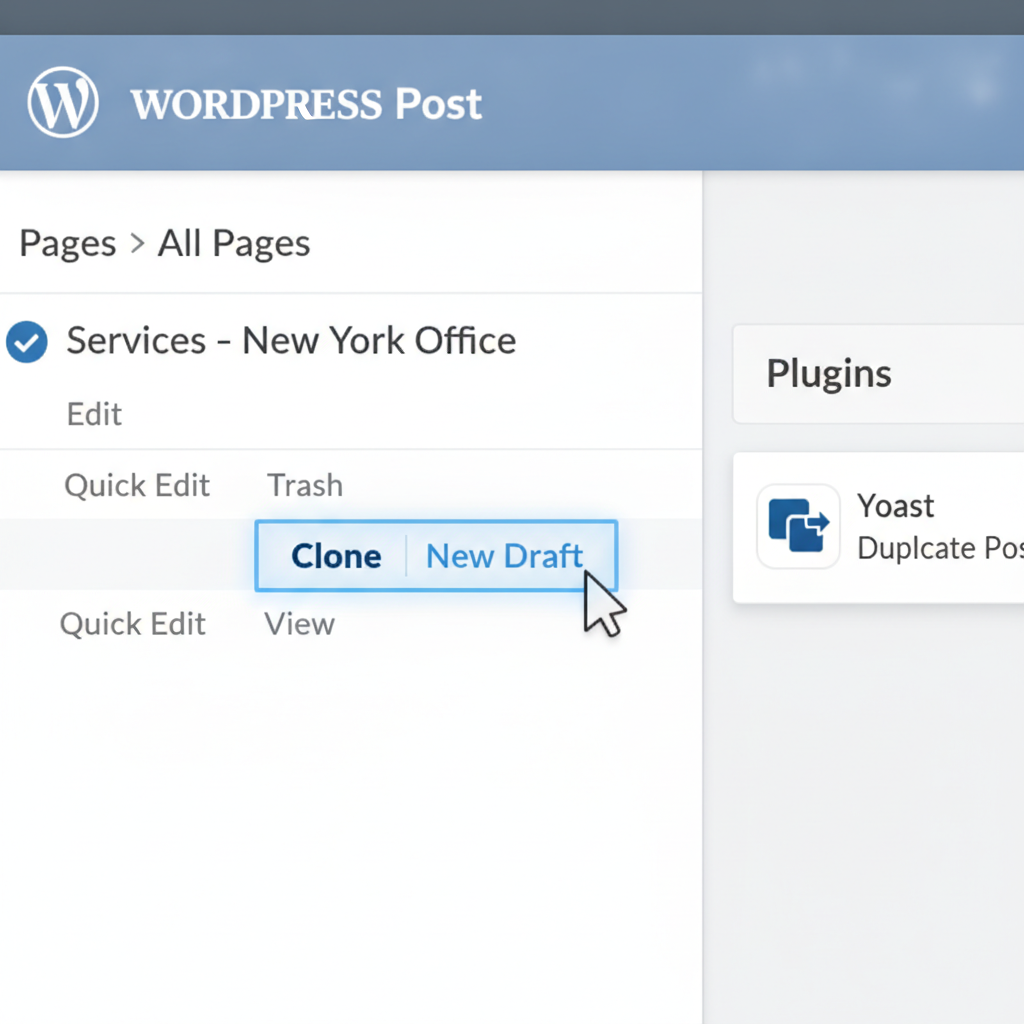The image size is (1024, 1024).
Task: Click Quick Edit next to Trash
Action: pyautogui.click(x=137, y=485)
